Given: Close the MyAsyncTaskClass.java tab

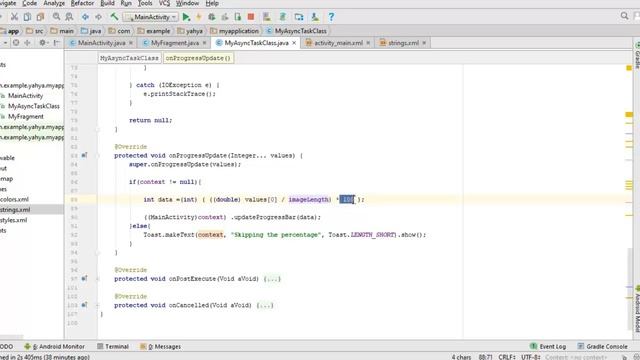Looking at the screenshot, I should pyautogui.click(x=294, y=43).
